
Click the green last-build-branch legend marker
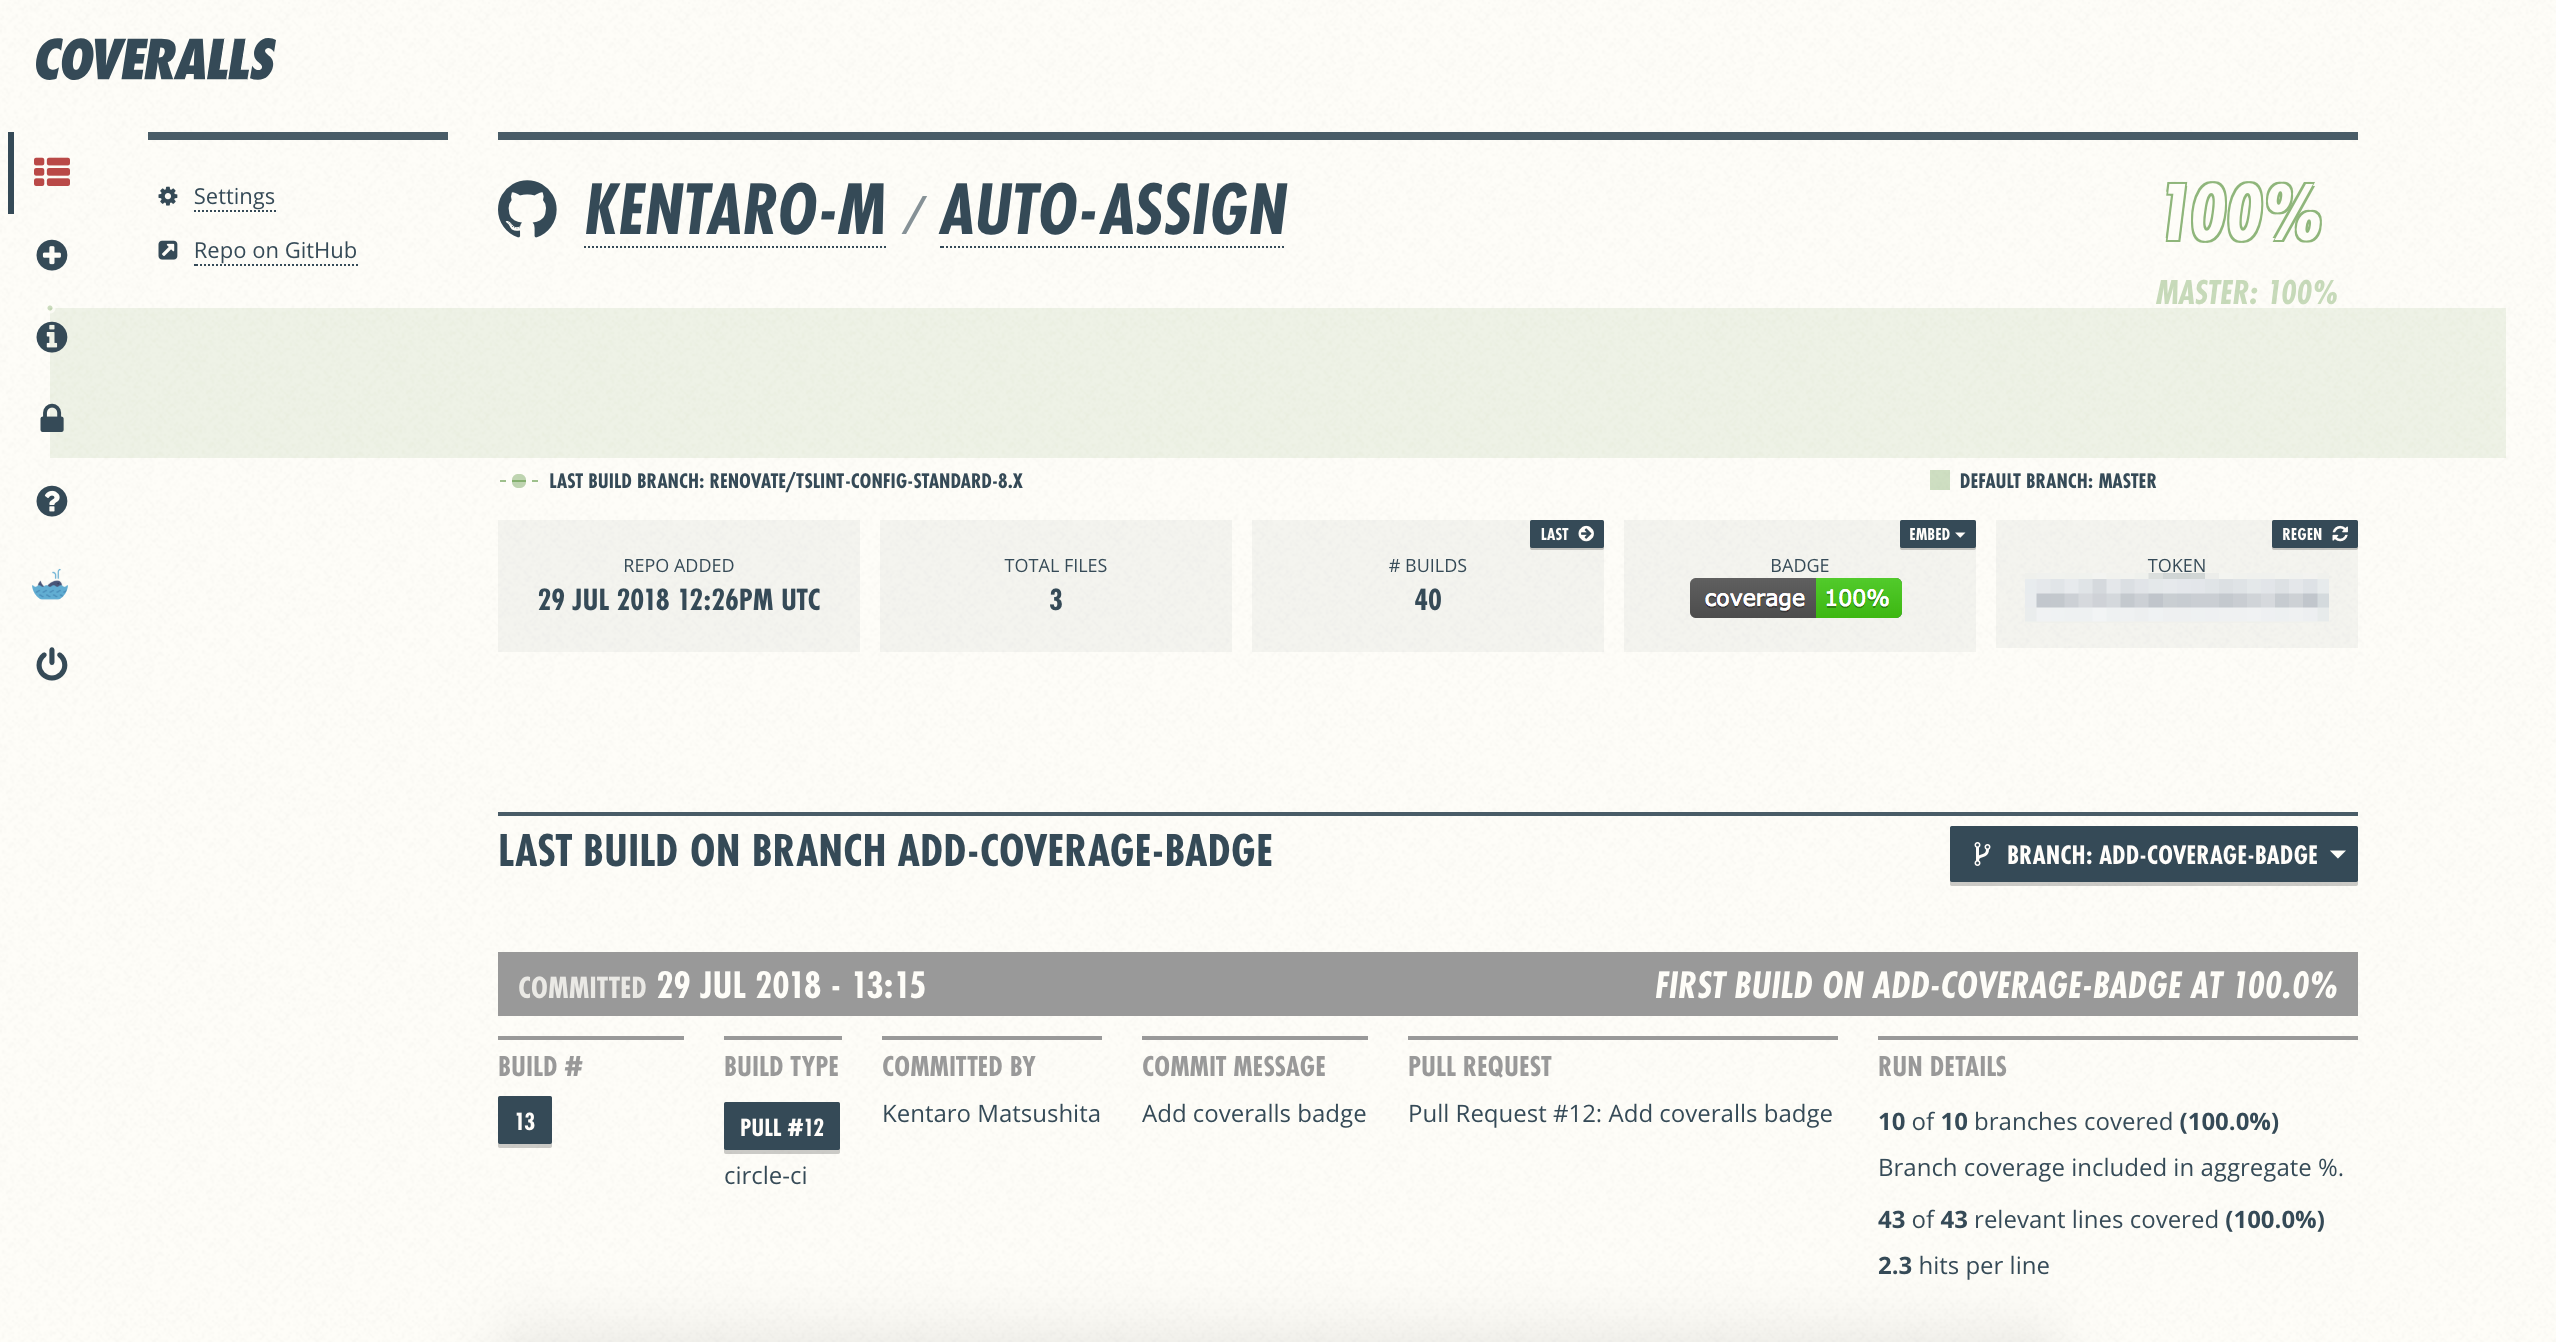pos(519,481)
